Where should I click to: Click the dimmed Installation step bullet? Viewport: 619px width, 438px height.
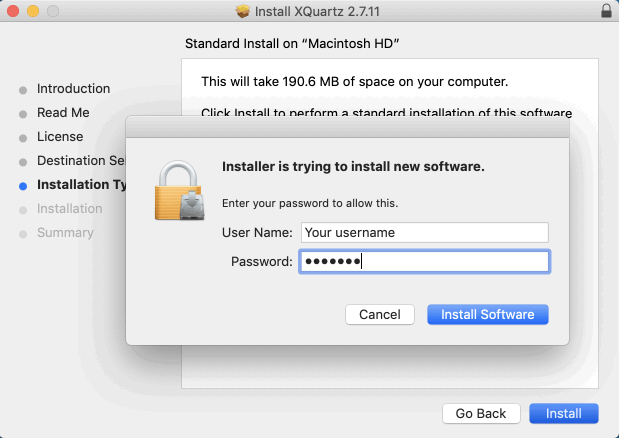coord(23,210)
